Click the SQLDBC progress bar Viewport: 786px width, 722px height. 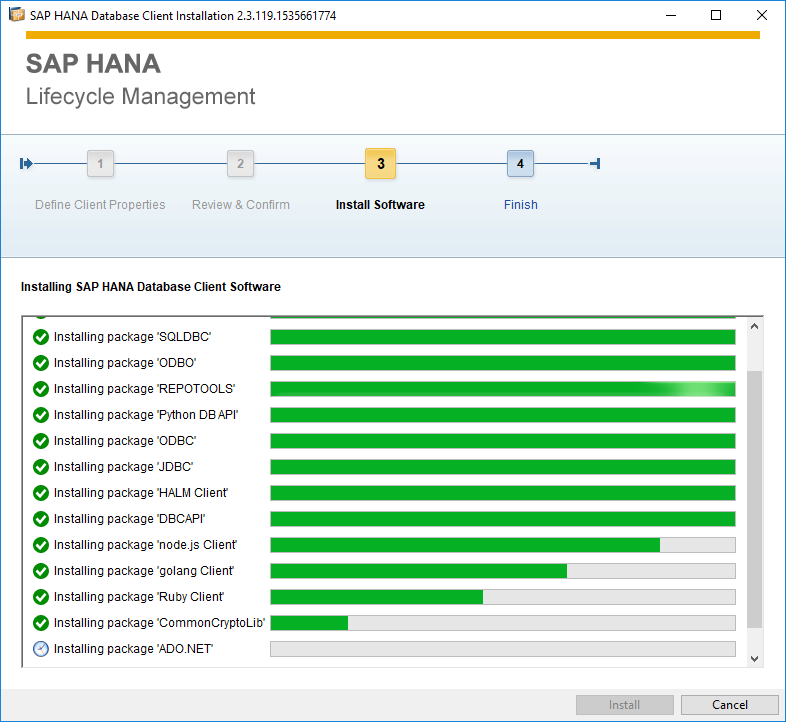pos(503,337)
